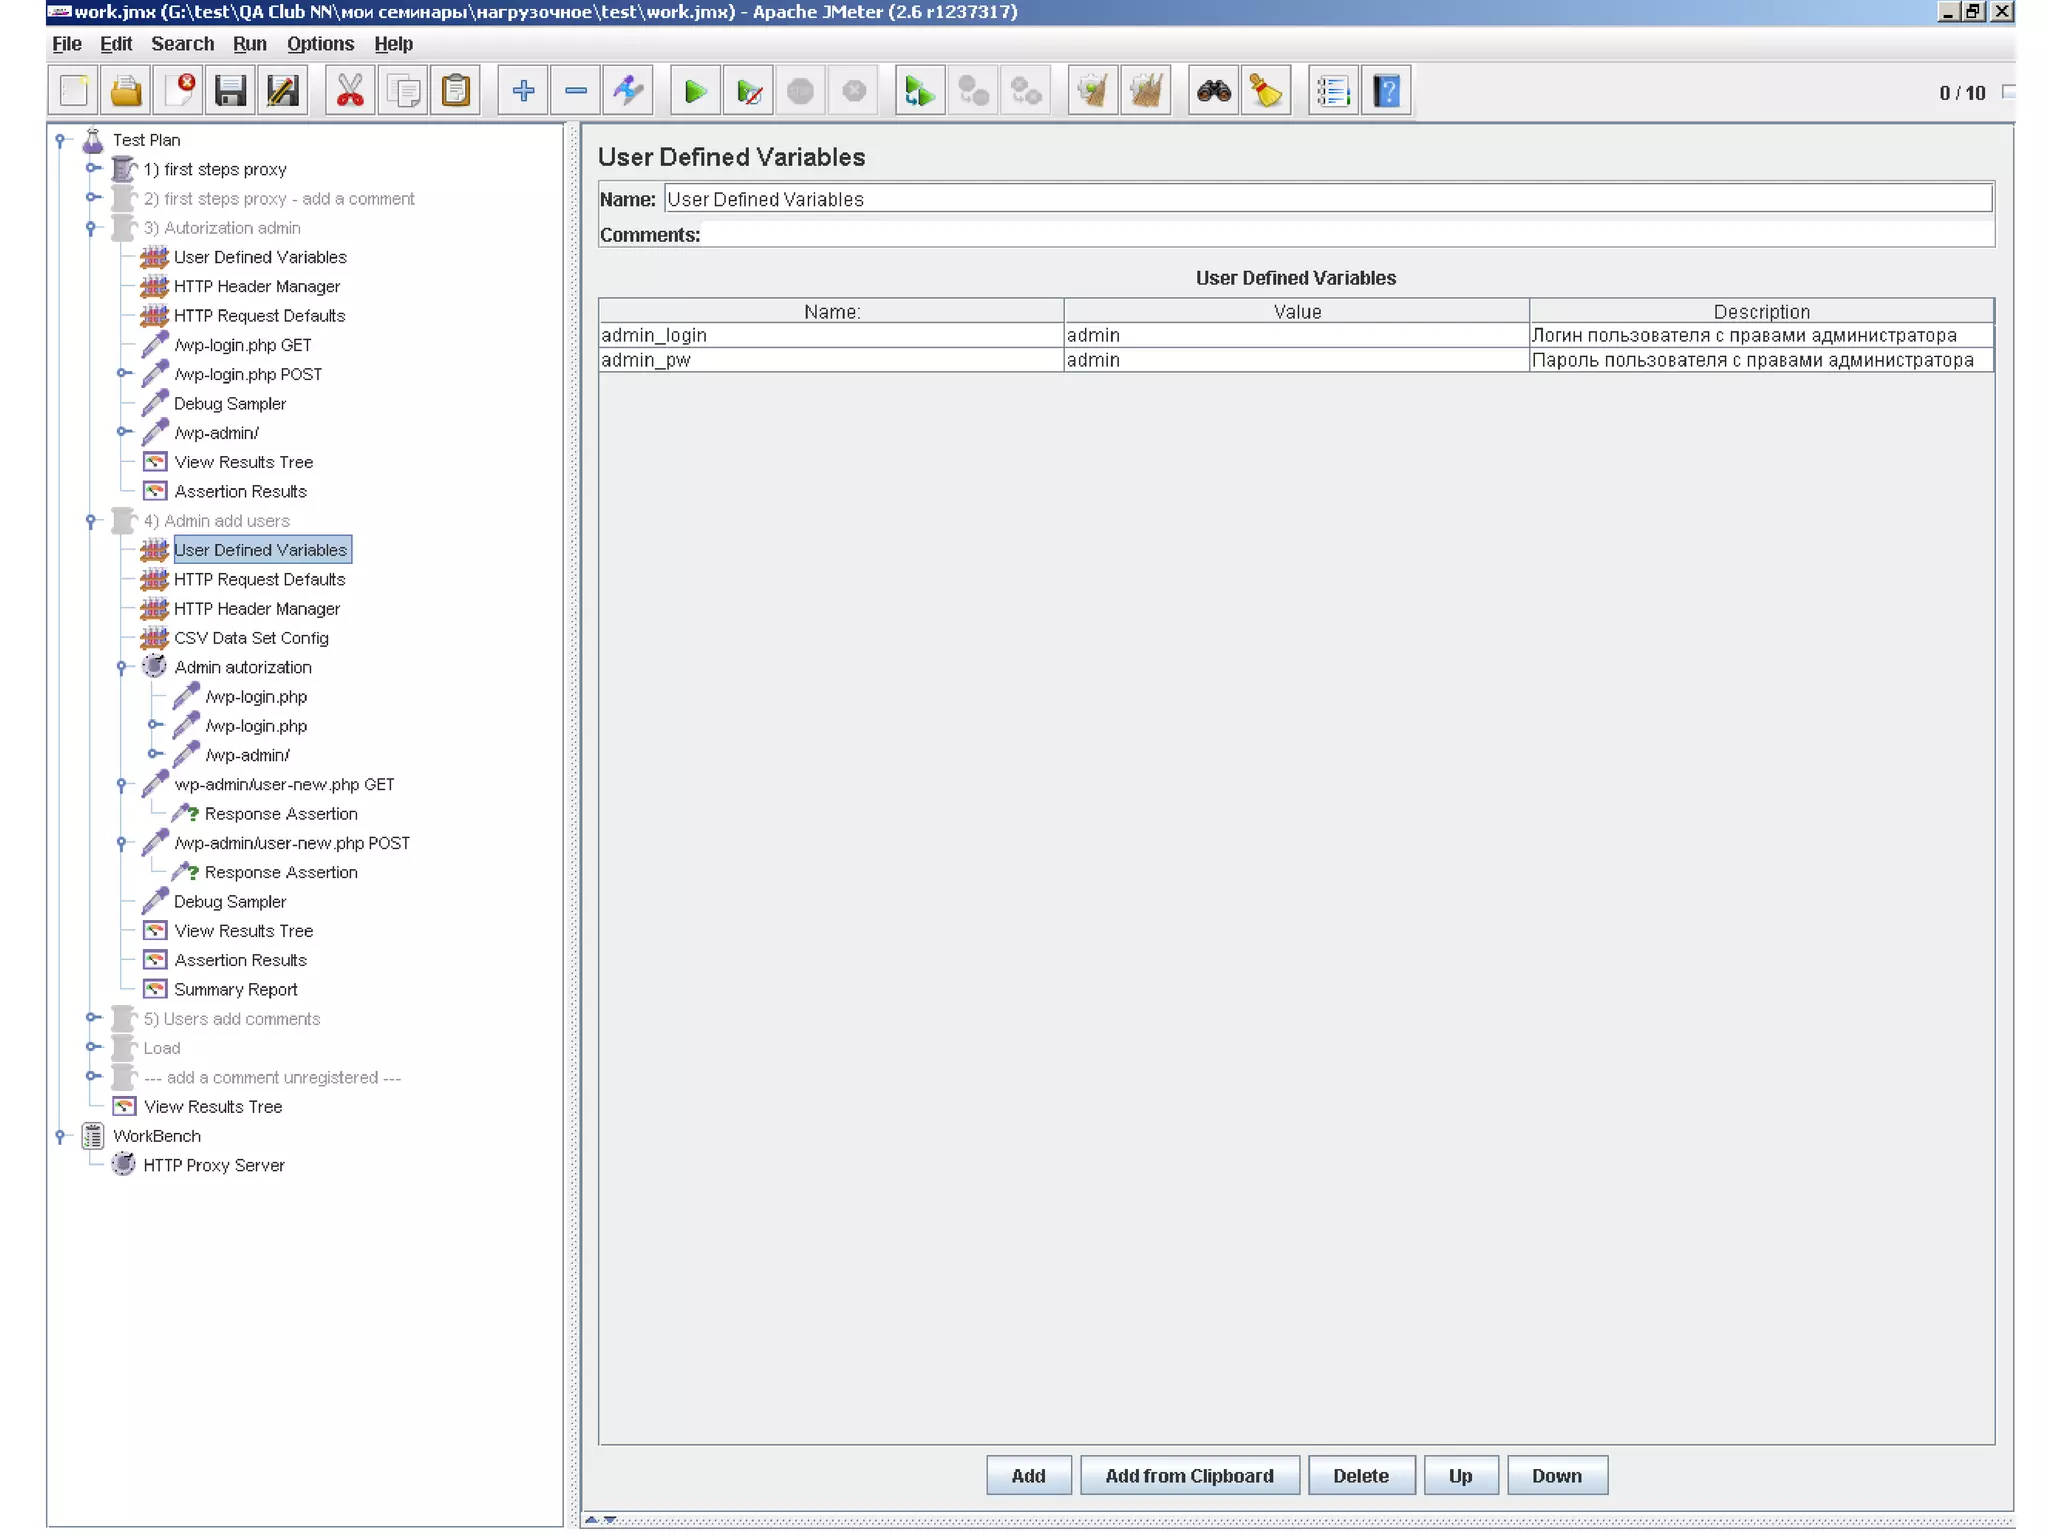The height and width of the screenshot is (1536, 2048).
Task: Click the Save test plan floppy icon
Action: click(230, 92)
